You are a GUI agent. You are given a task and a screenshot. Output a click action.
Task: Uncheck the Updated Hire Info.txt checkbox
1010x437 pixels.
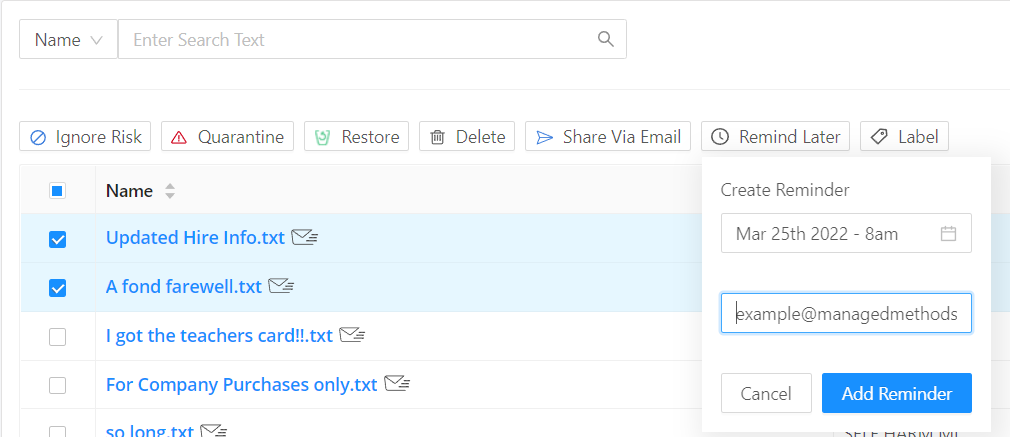(x=57, y=239)
